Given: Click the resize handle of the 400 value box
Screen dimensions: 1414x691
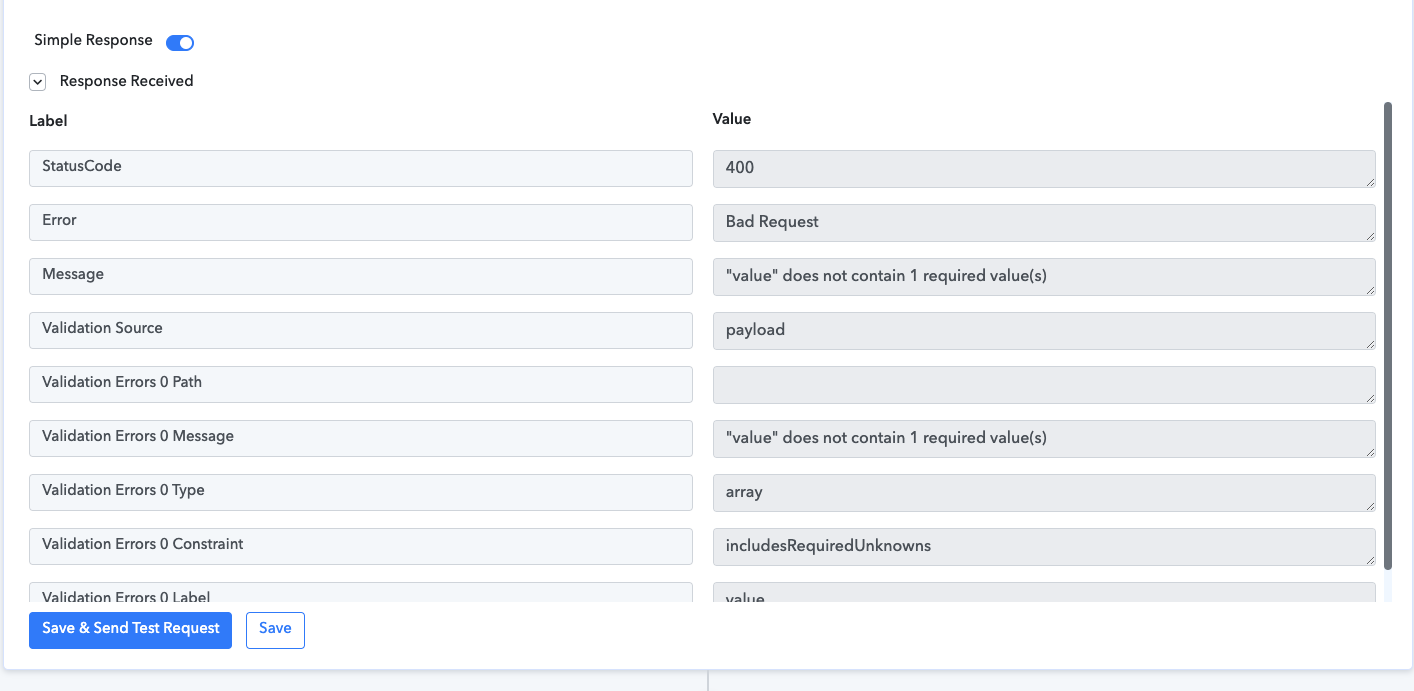Looking at the screenshot, I should point(1369,181).
